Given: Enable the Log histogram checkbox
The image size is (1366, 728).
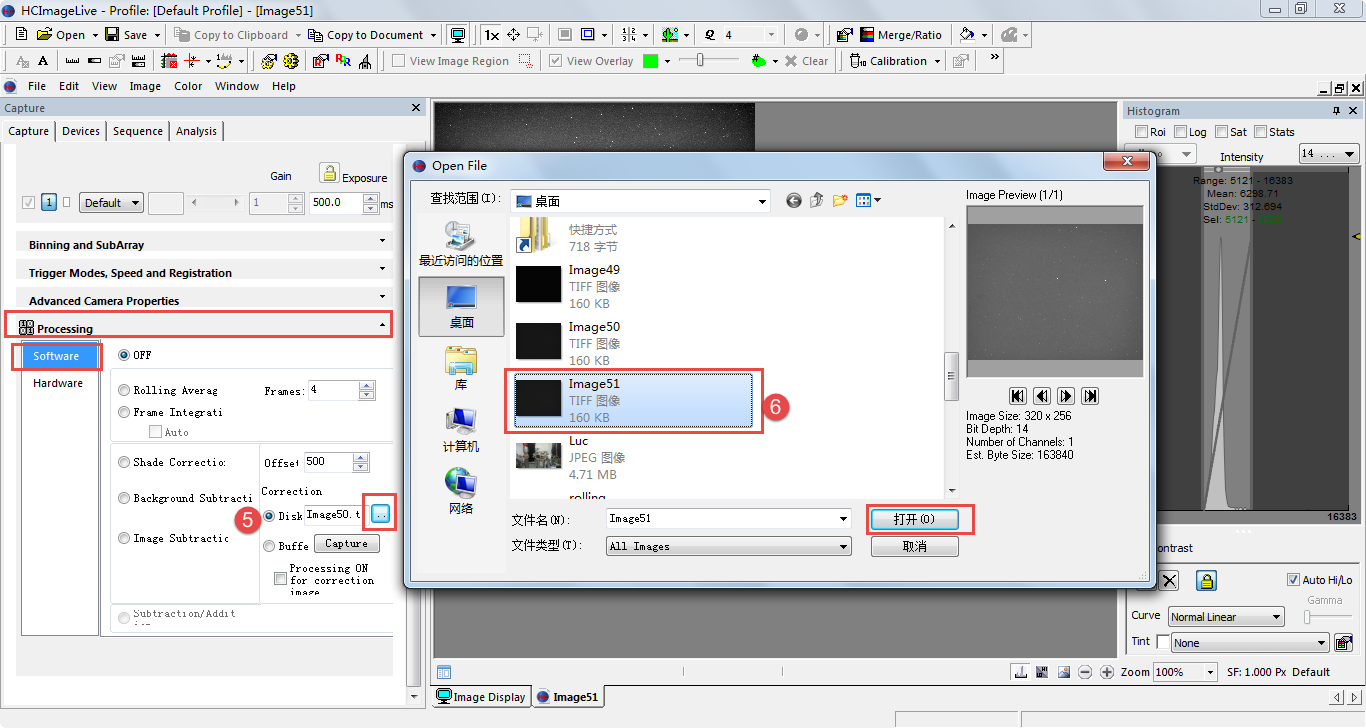Looking at the screenshot, I should click(1181, 132).
